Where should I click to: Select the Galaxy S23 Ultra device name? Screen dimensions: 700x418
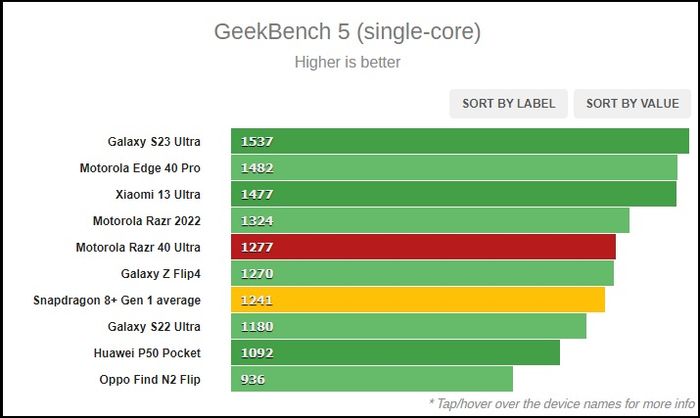pyautogui.click(x=154, y=142)
